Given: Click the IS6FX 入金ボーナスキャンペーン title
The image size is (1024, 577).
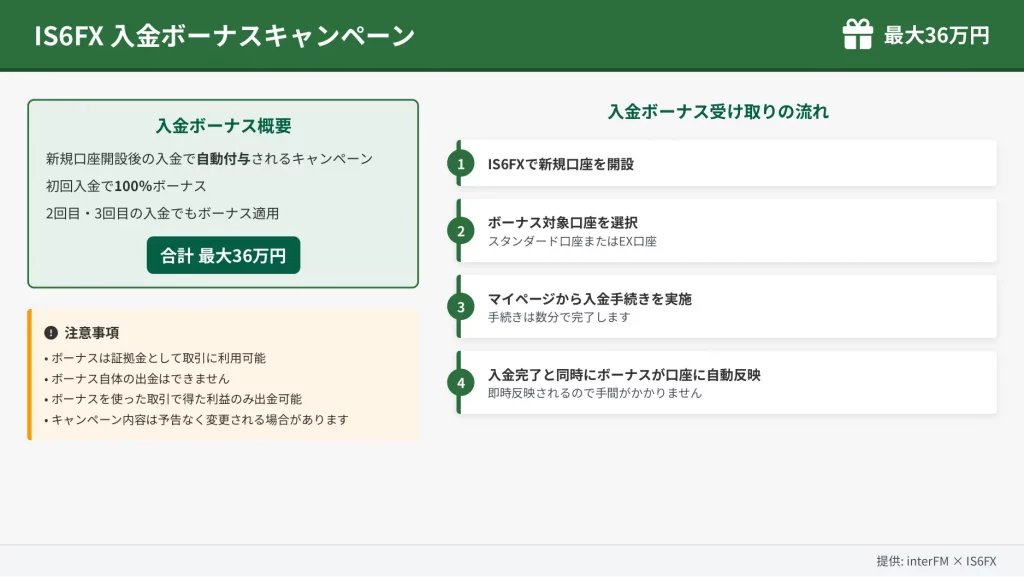Looking at the screenshot, I should pos(224,36).
